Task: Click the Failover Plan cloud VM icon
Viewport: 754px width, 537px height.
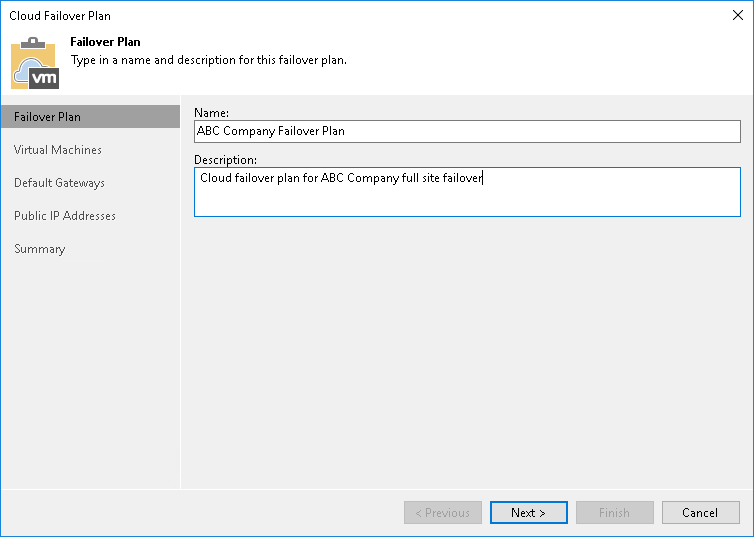Action: click(35, 63)
